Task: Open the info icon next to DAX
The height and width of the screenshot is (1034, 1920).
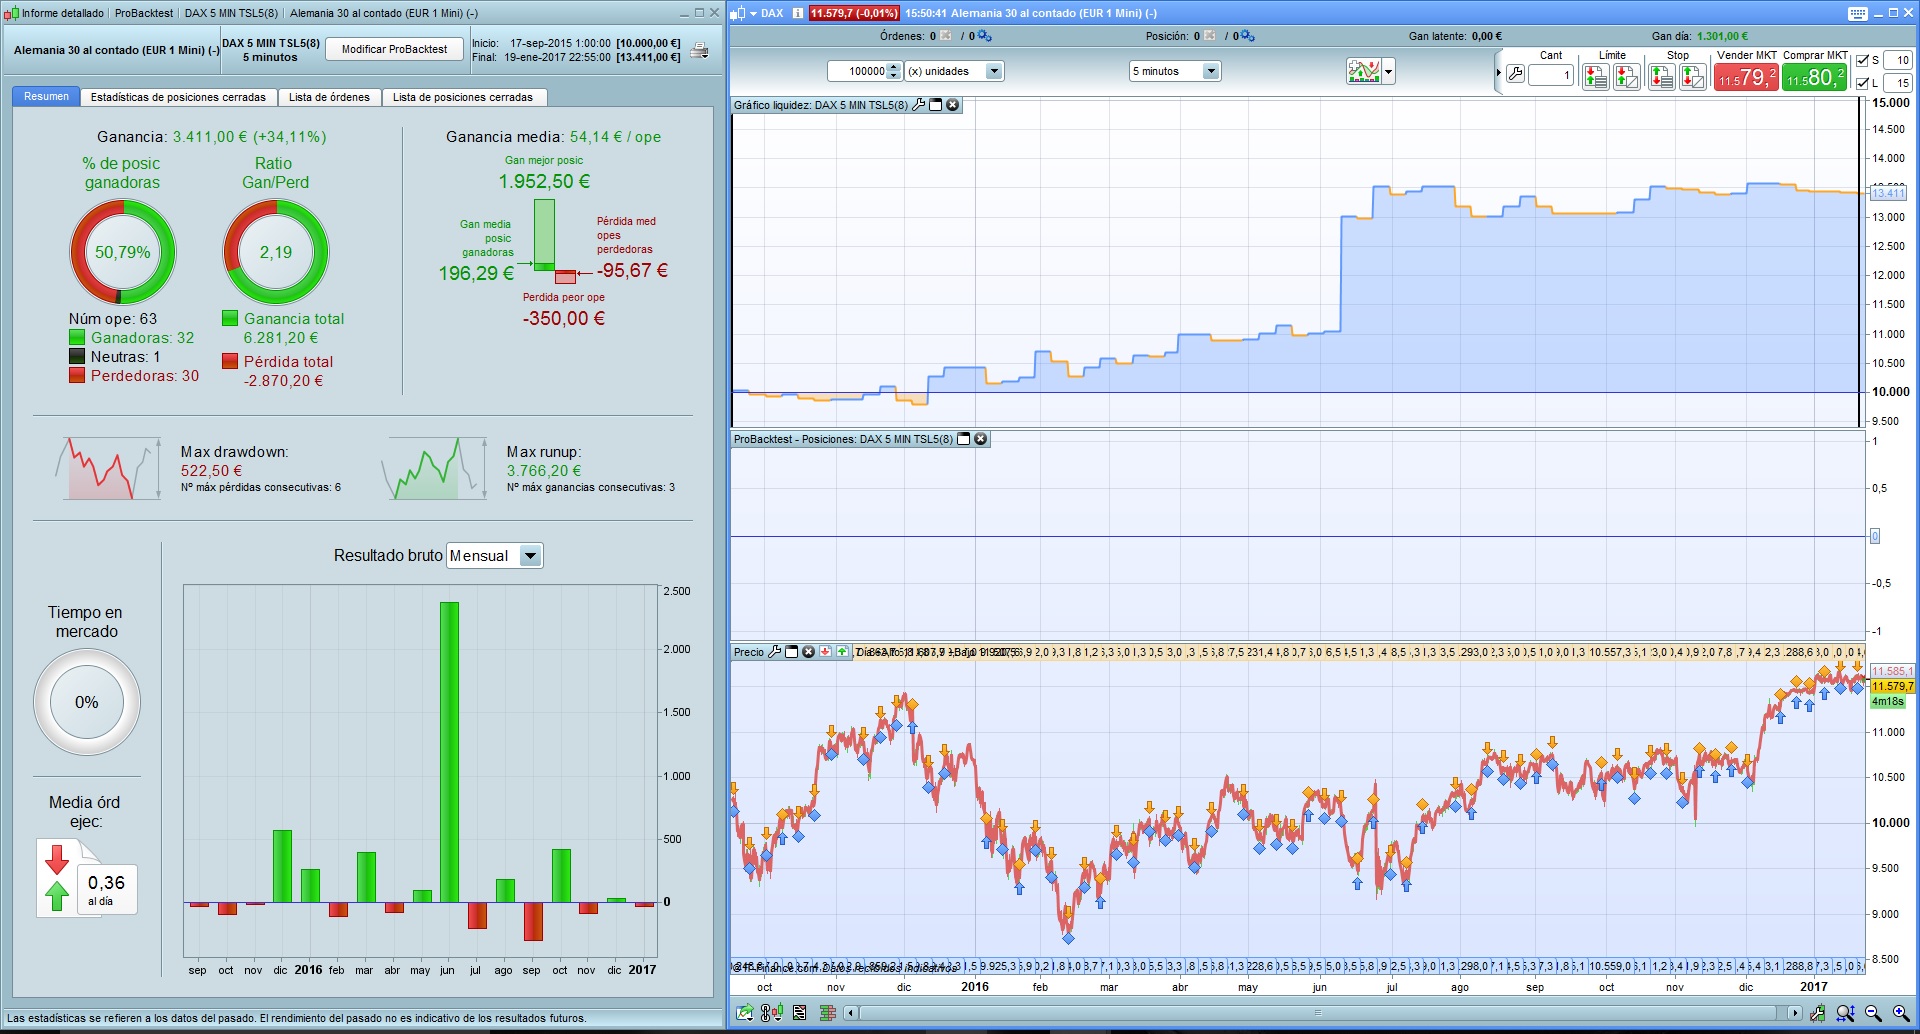Action: (798, 13)
